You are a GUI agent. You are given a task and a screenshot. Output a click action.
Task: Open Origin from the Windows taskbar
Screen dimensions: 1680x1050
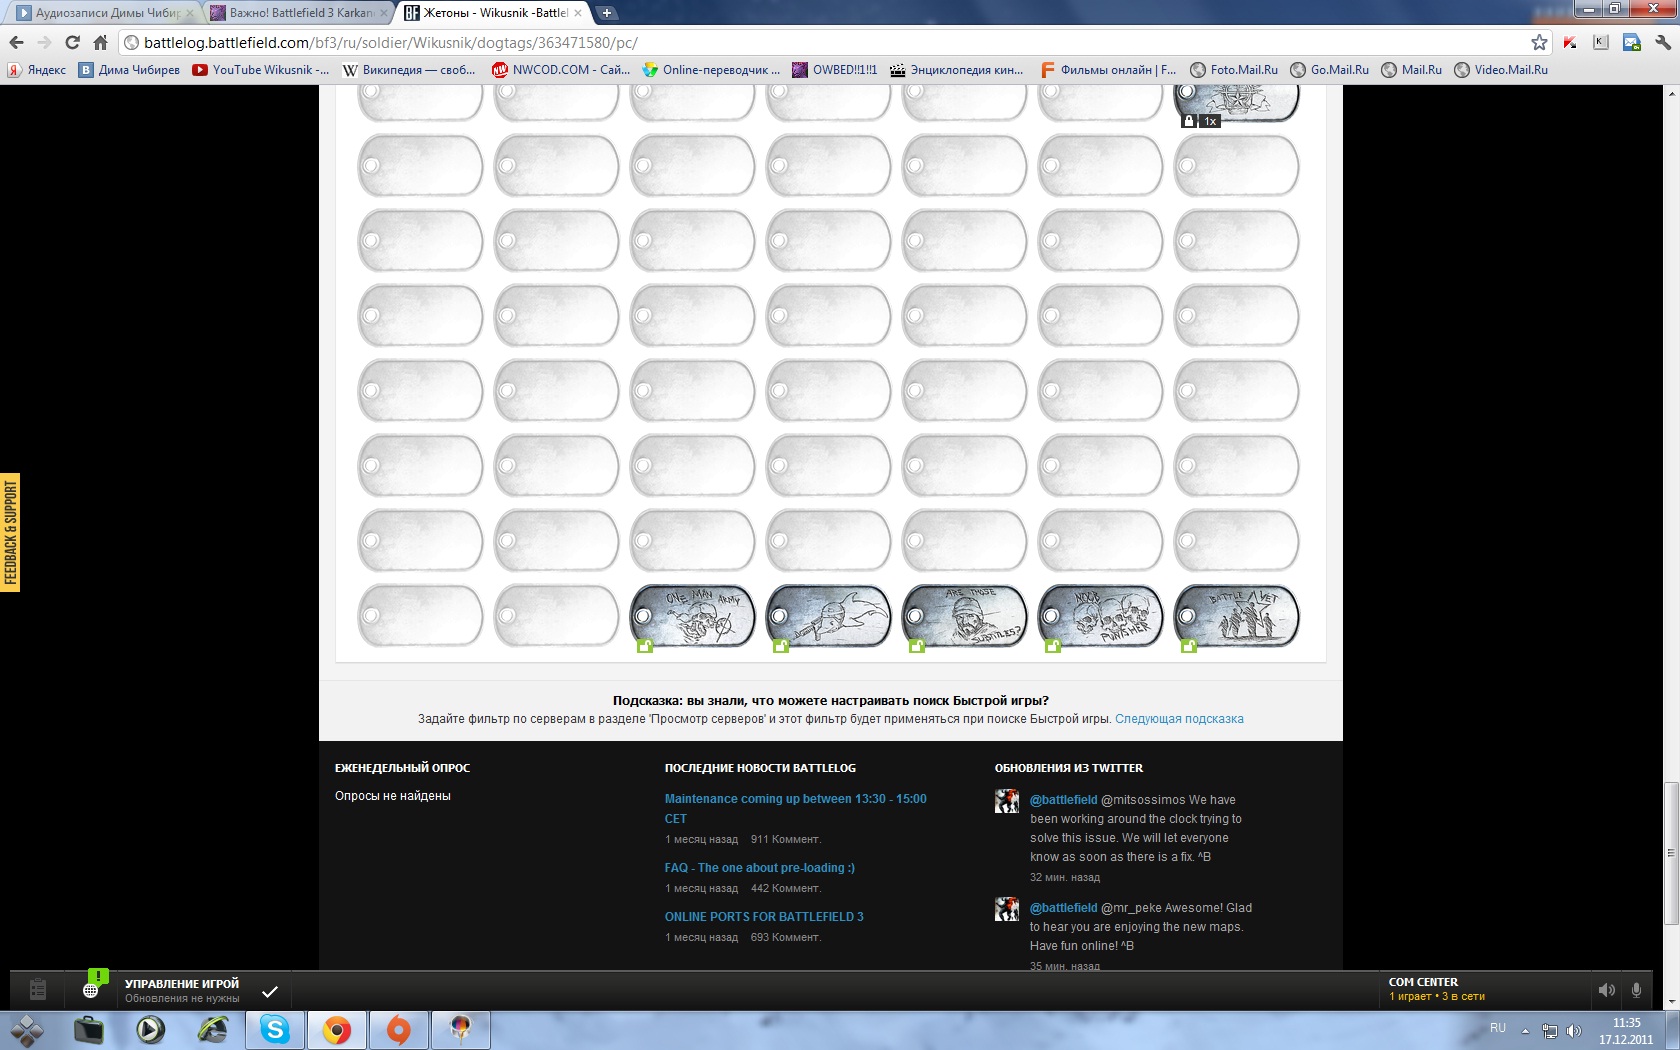pyautogui.click(x=398, y=1029)
